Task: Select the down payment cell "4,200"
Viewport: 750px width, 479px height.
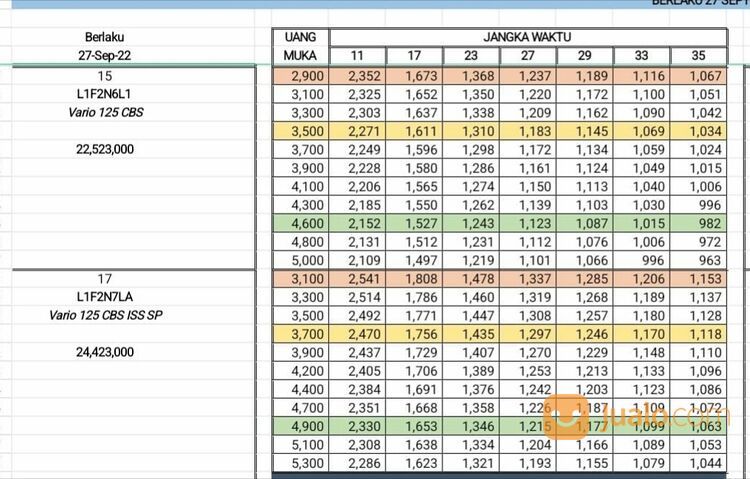Action: (x=301, y=371)
